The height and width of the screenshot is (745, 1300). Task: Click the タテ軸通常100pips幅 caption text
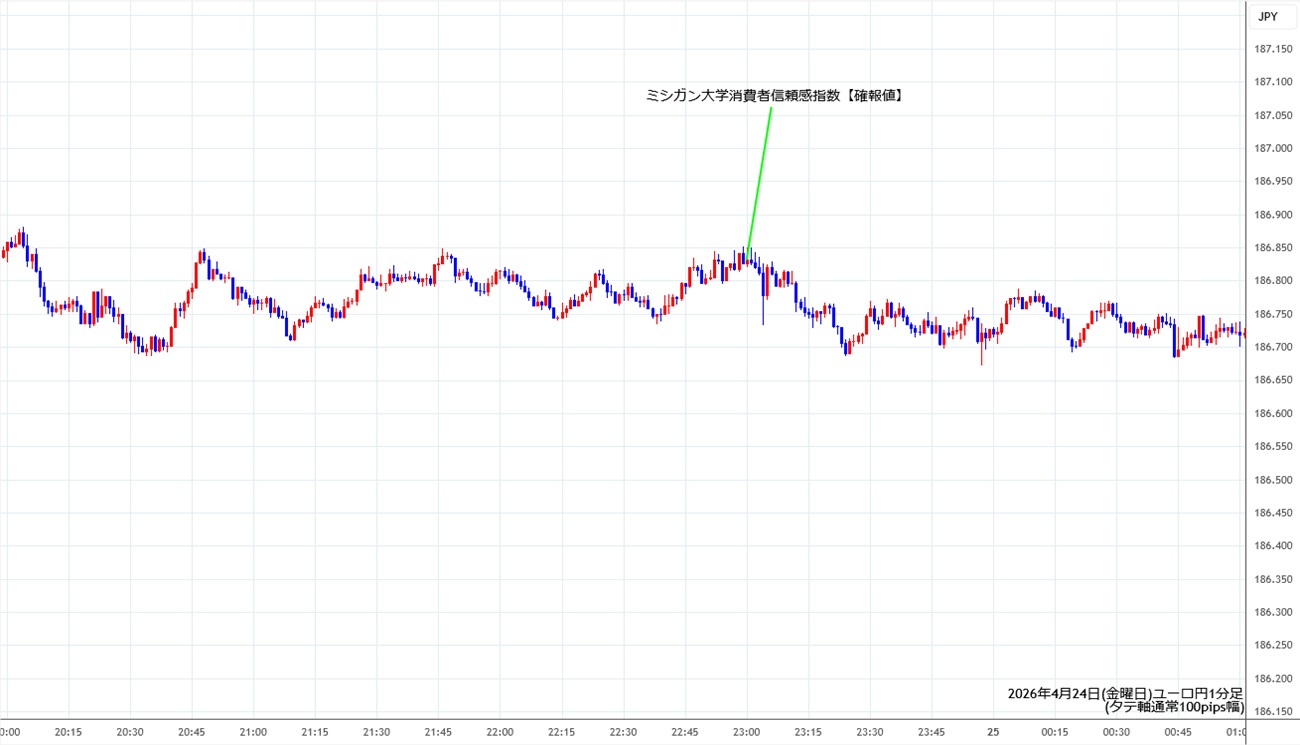point(1174,707)
